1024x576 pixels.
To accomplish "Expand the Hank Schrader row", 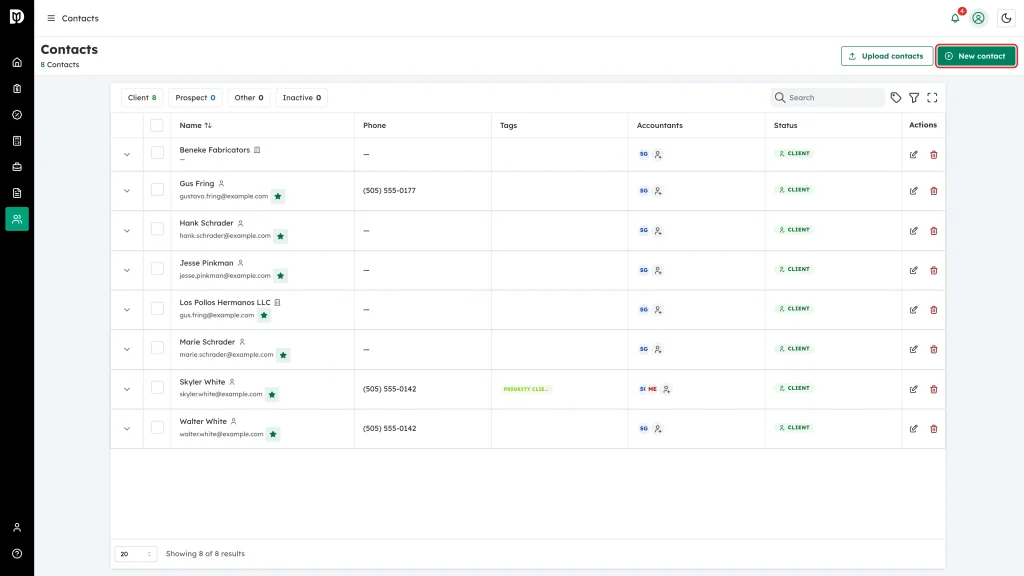I will [127, 231].
